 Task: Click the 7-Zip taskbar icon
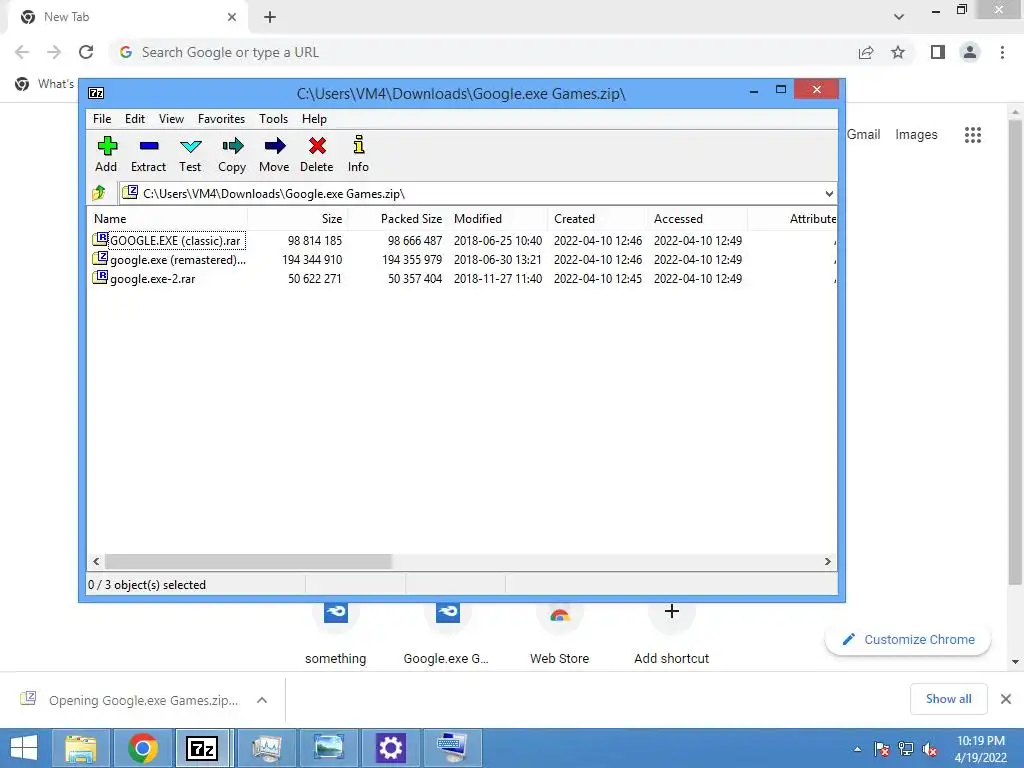tap(202, 748)
